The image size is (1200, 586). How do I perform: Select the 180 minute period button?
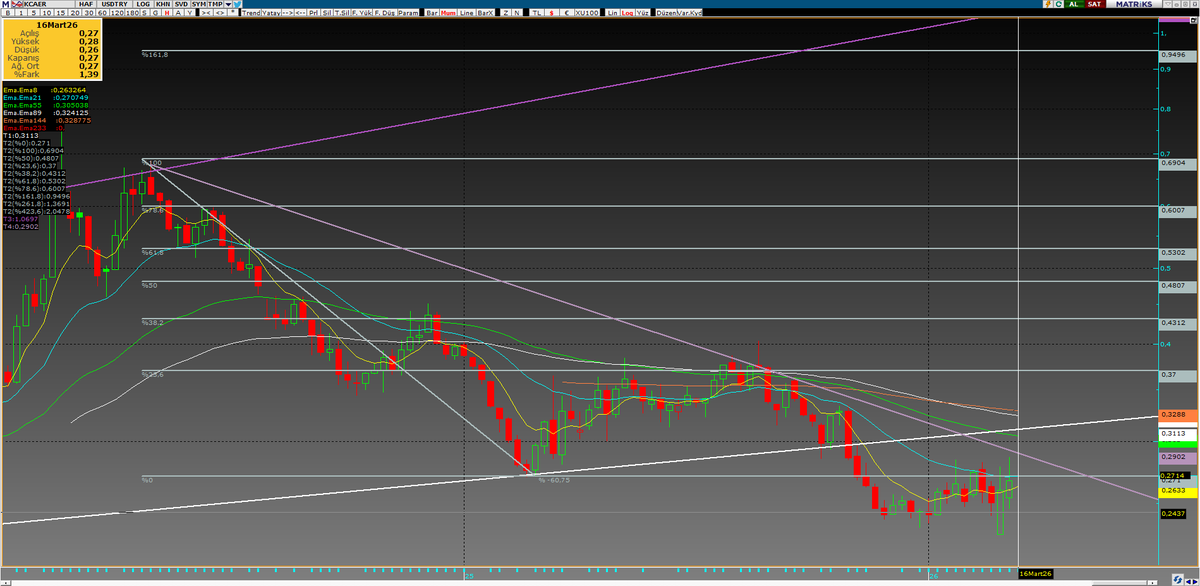(132, 13)
